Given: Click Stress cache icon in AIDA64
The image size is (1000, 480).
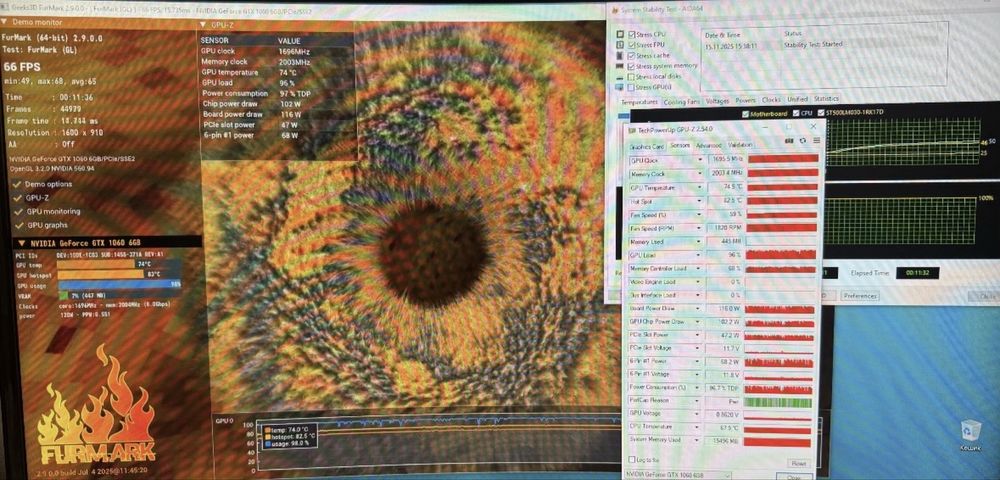Looking at the screenshot, I should [x=620, y=55].
